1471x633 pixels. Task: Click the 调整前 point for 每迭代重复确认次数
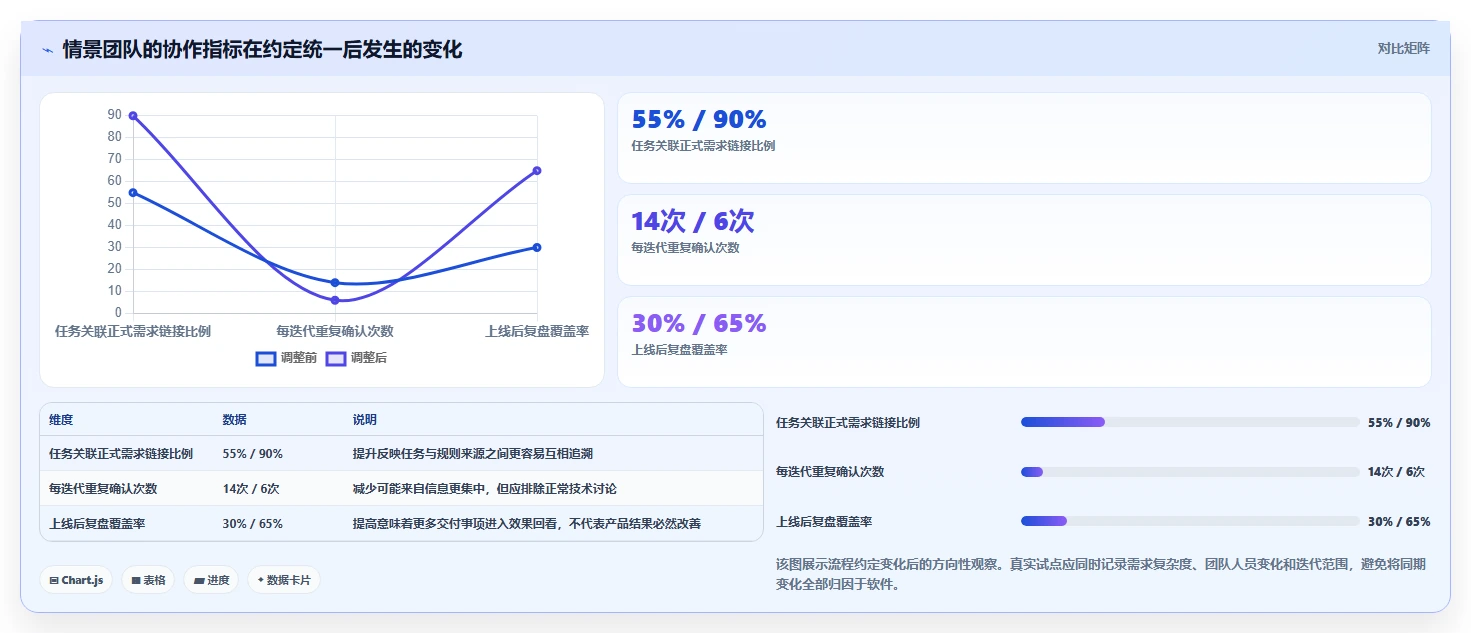coord(335,283)
